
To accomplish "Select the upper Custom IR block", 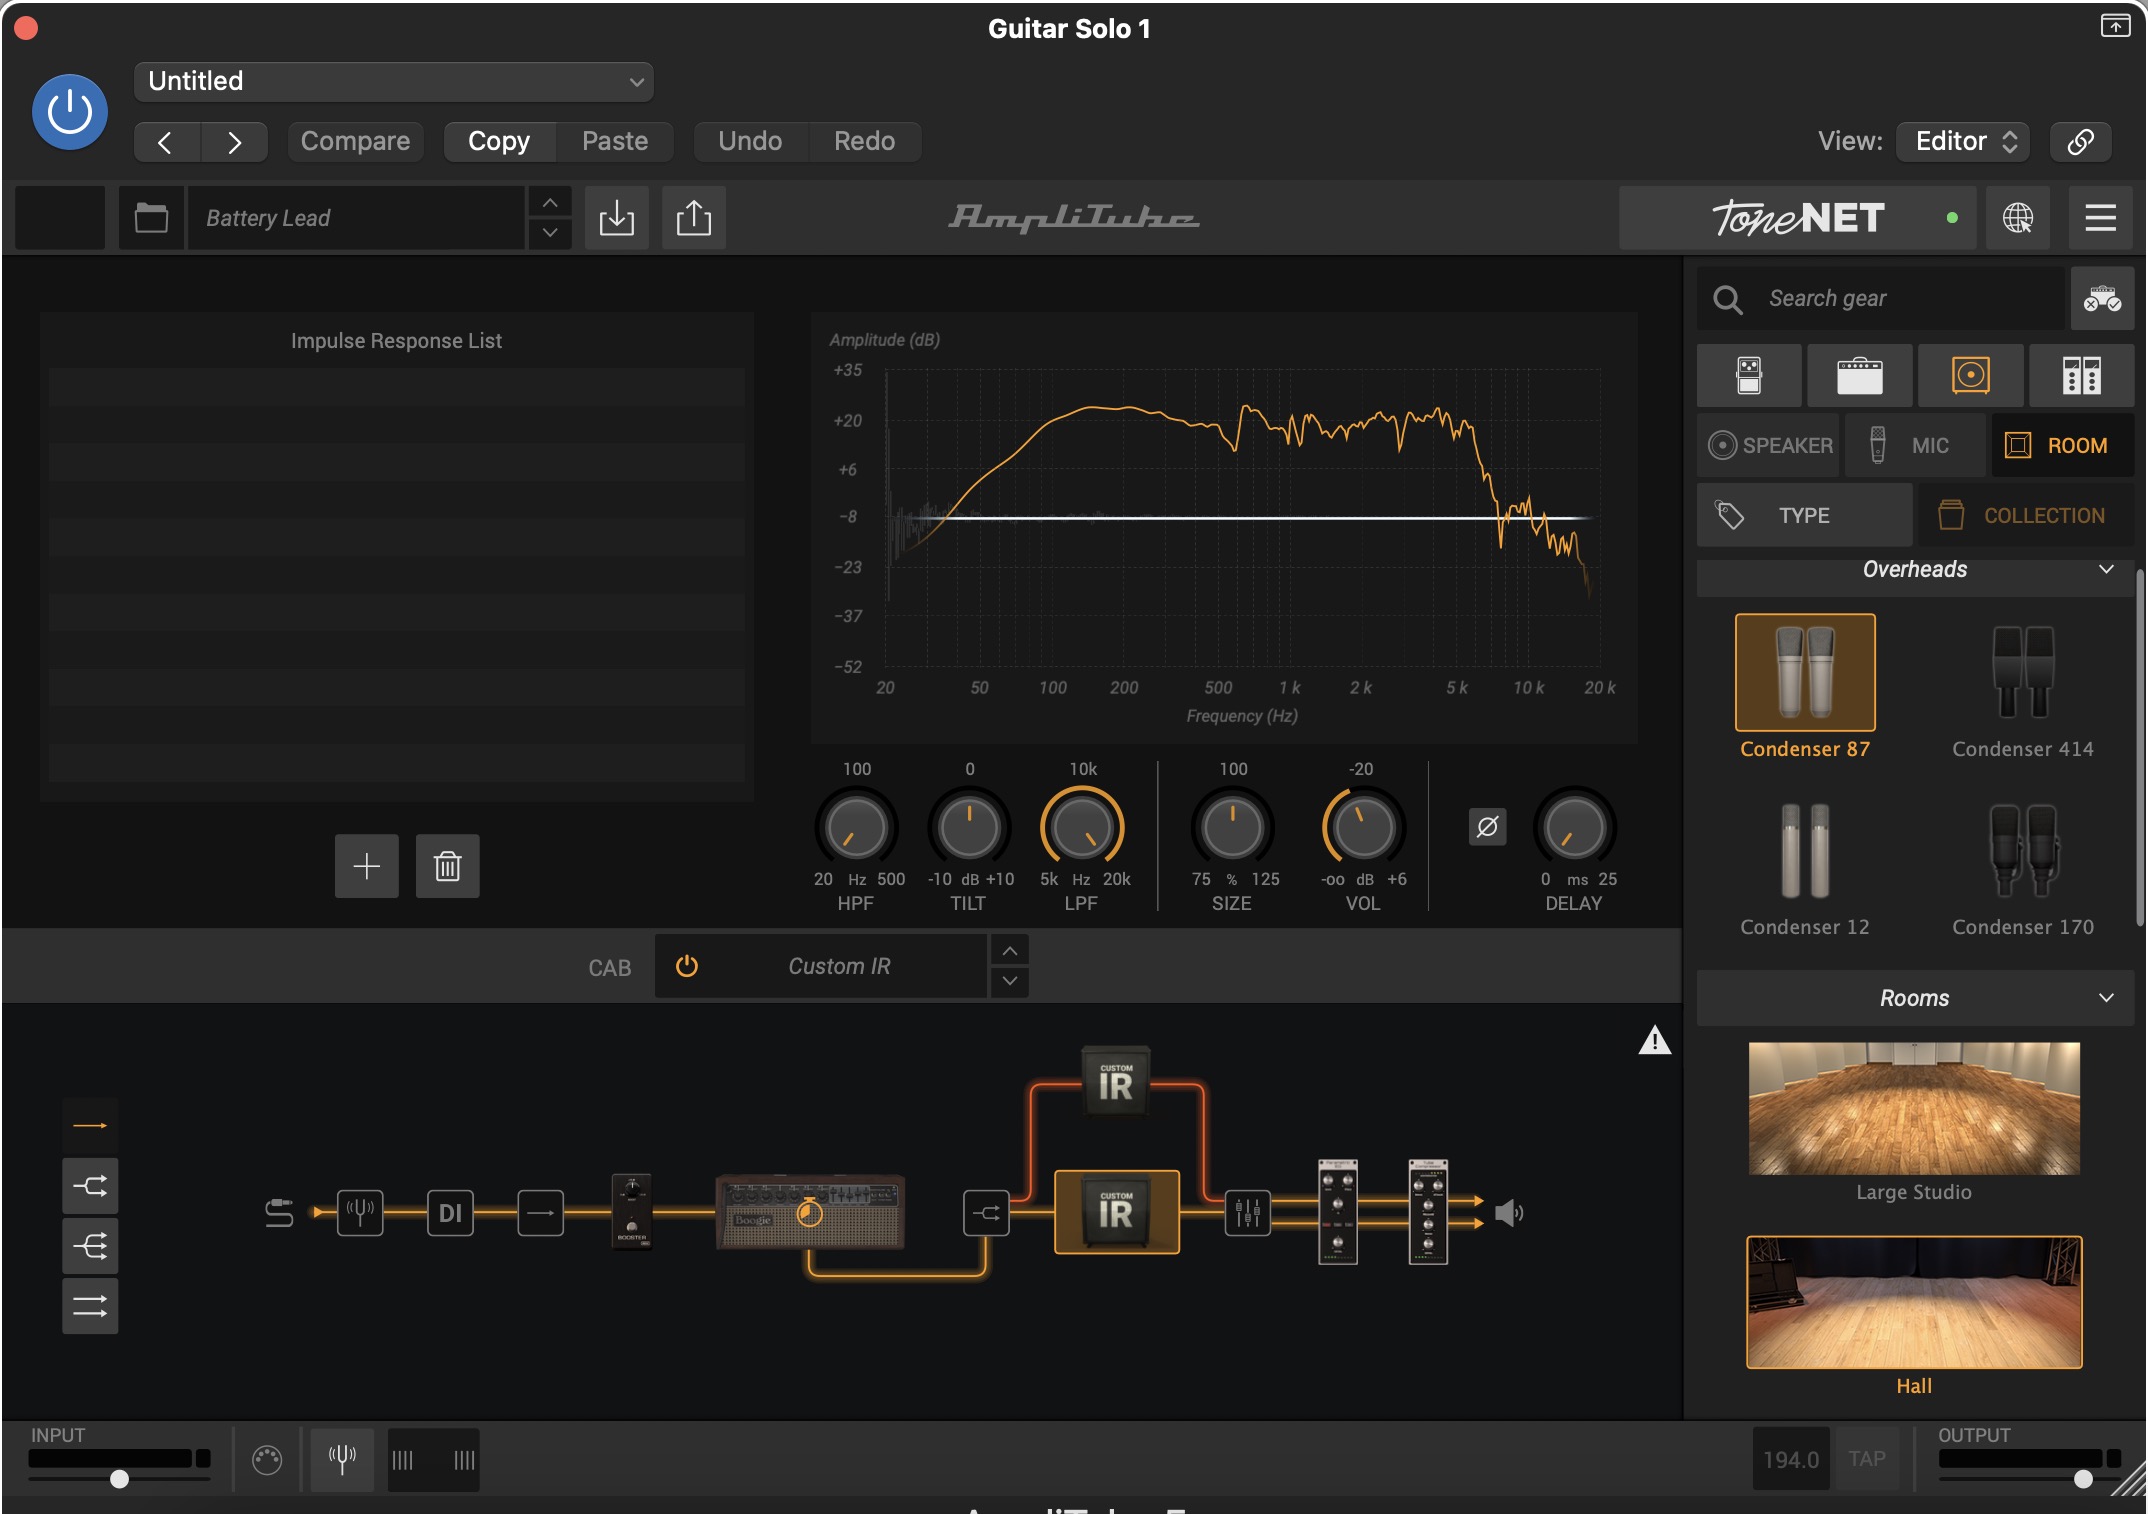I will (1116, 1081).
